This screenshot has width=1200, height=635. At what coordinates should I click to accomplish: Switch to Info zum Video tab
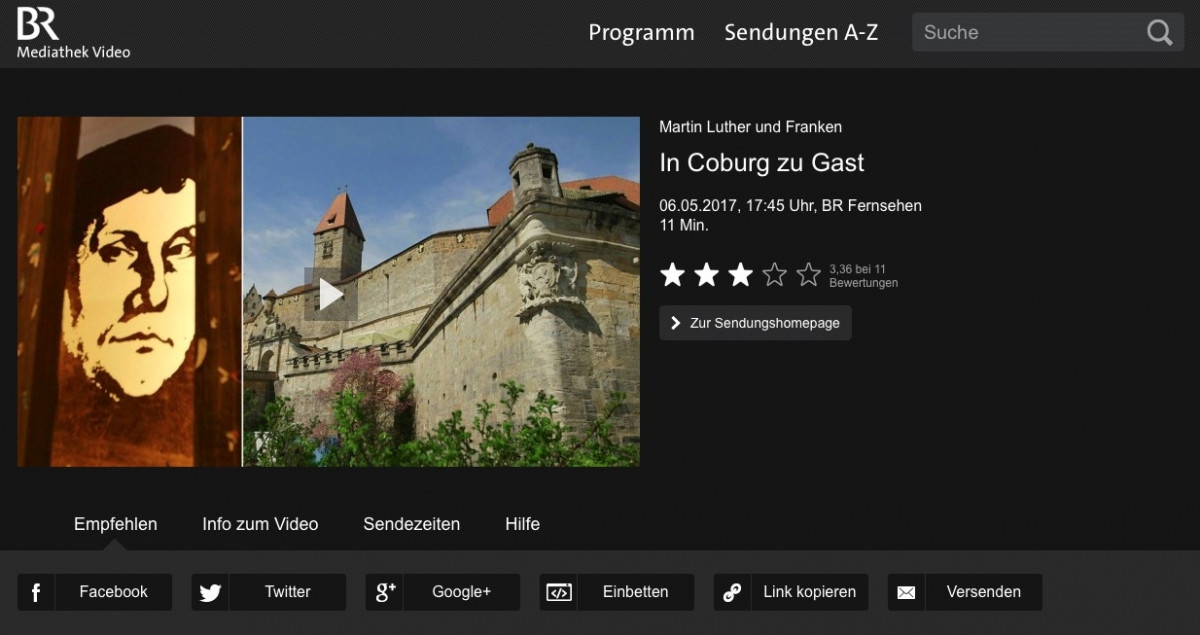pos(260,524)
